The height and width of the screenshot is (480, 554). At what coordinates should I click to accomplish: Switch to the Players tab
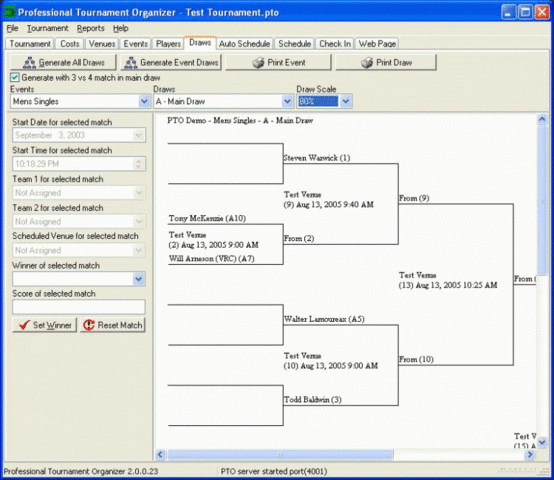coord(168,44)
